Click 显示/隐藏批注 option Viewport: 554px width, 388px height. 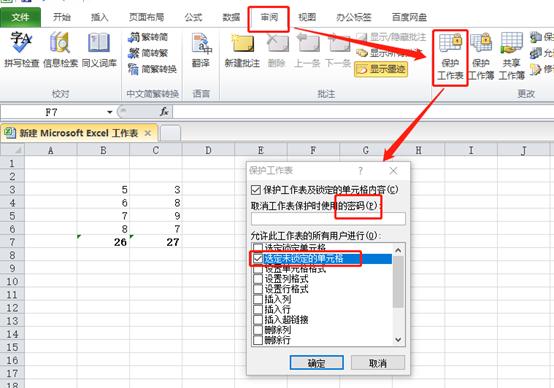(391, 37)
